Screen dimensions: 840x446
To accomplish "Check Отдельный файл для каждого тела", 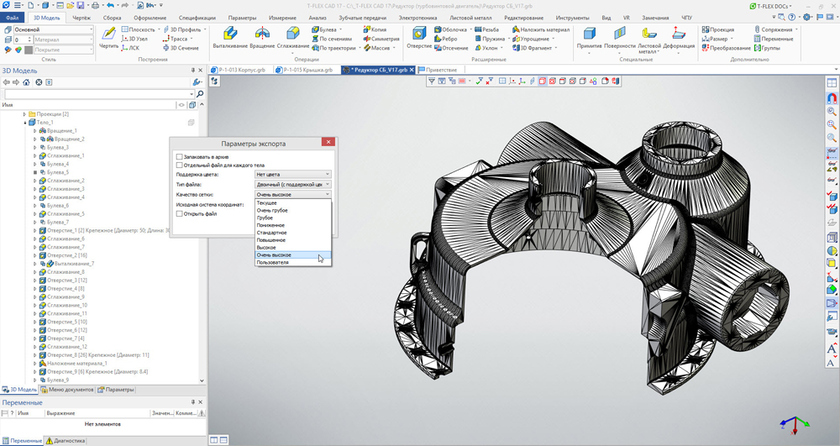I will coord(180,165).
